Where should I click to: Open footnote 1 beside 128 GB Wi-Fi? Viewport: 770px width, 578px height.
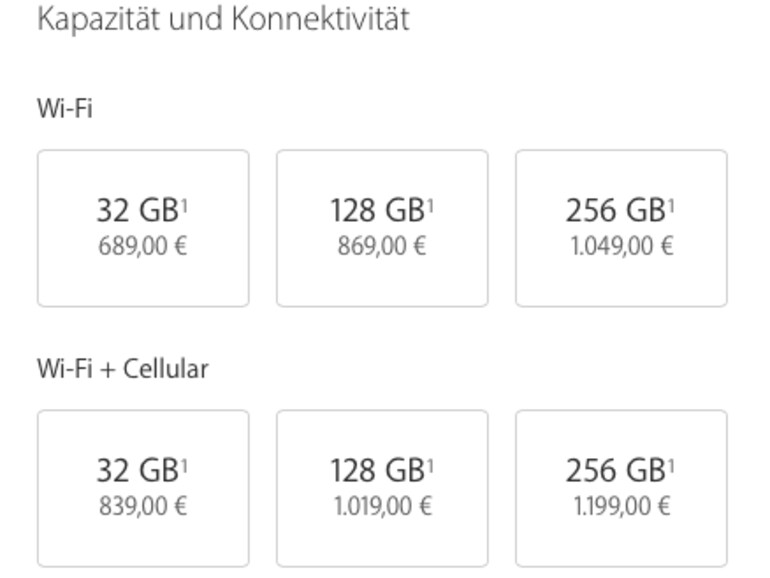pyautogui.click(x=431, y=204)
